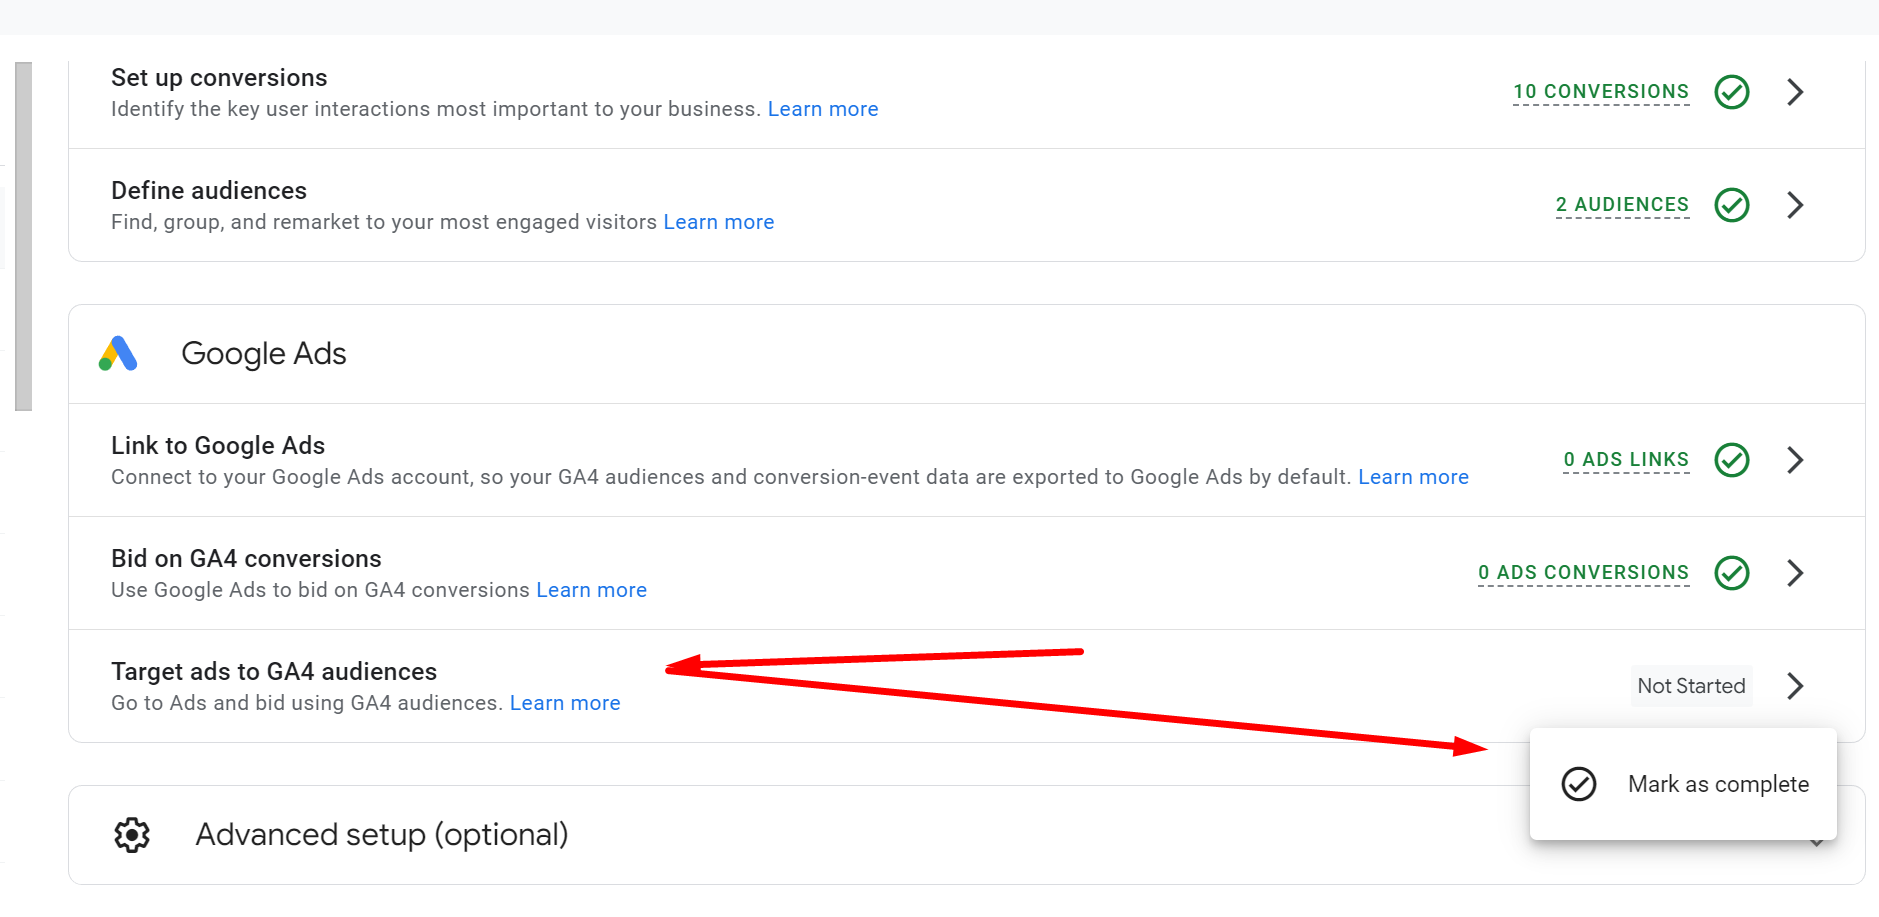Open the Link to Google Ads chevron

[x=1796, y=460]
